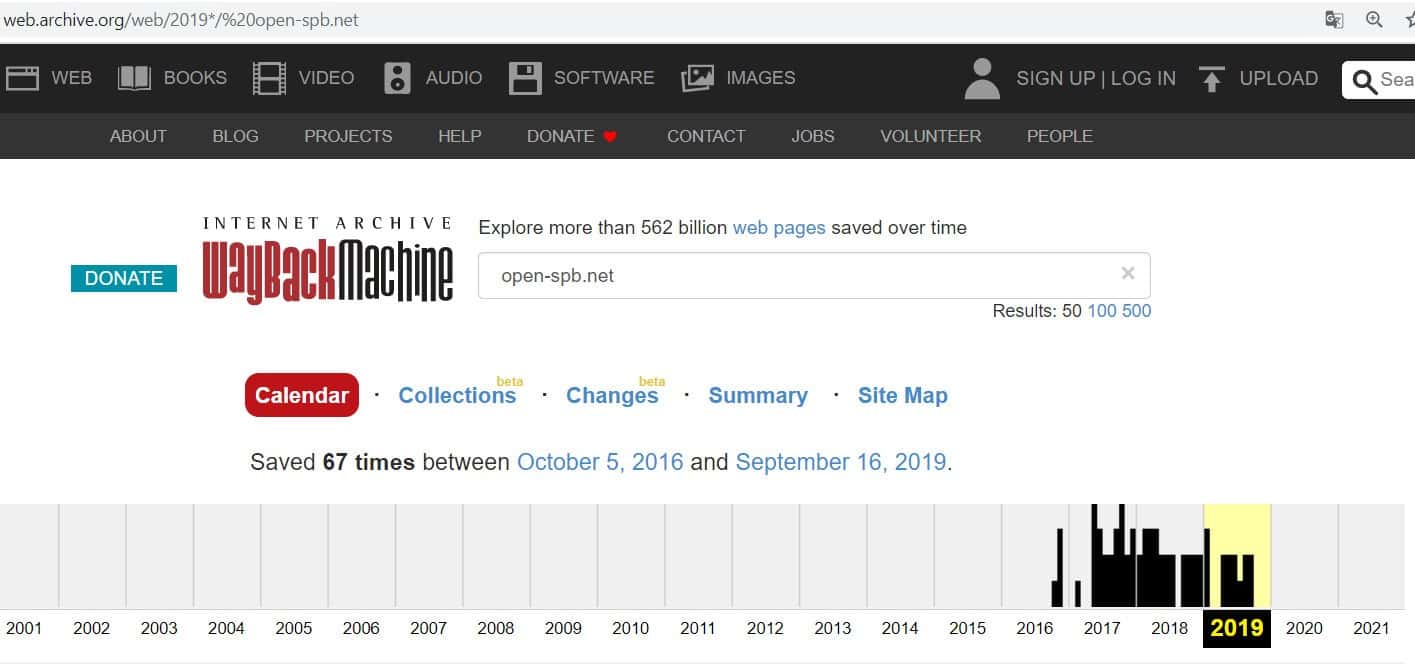Select year 2010 on the timeline
The height and width of the screenshot is (664, 1415).
pos(630,628)
